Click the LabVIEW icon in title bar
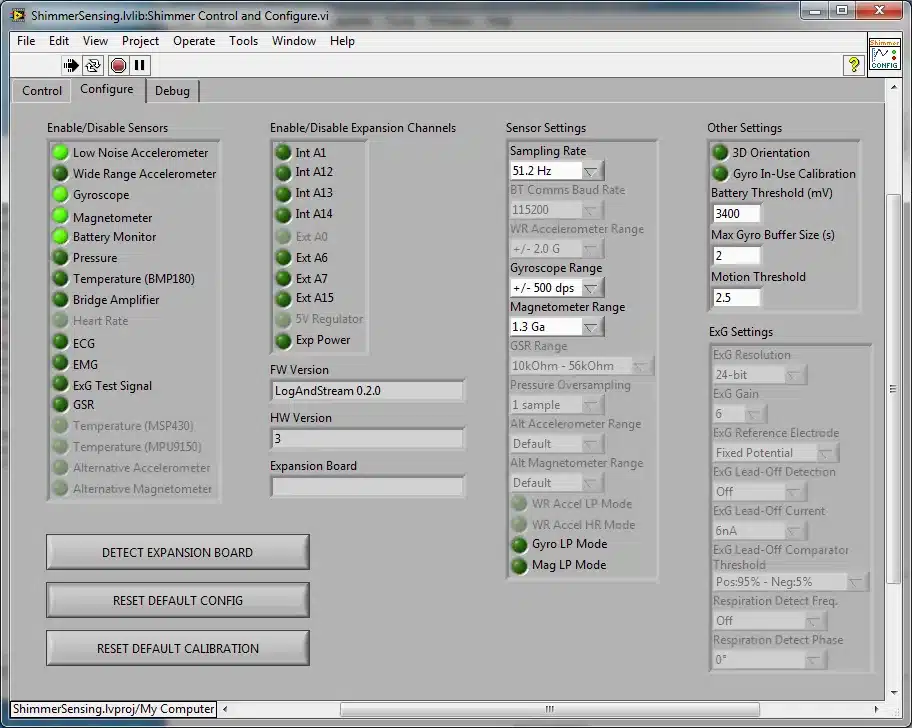This screenshot has width=912, height=728. click(19, 15)
